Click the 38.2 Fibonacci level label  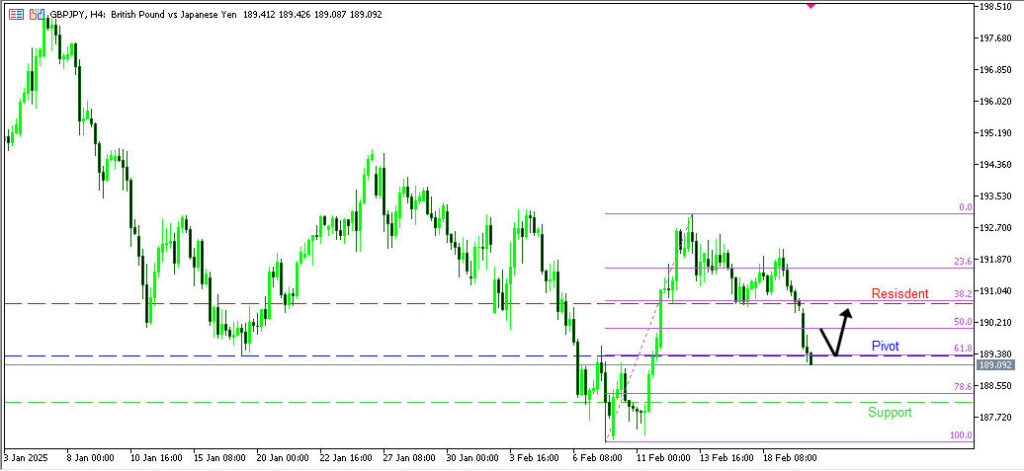[963, 294]
